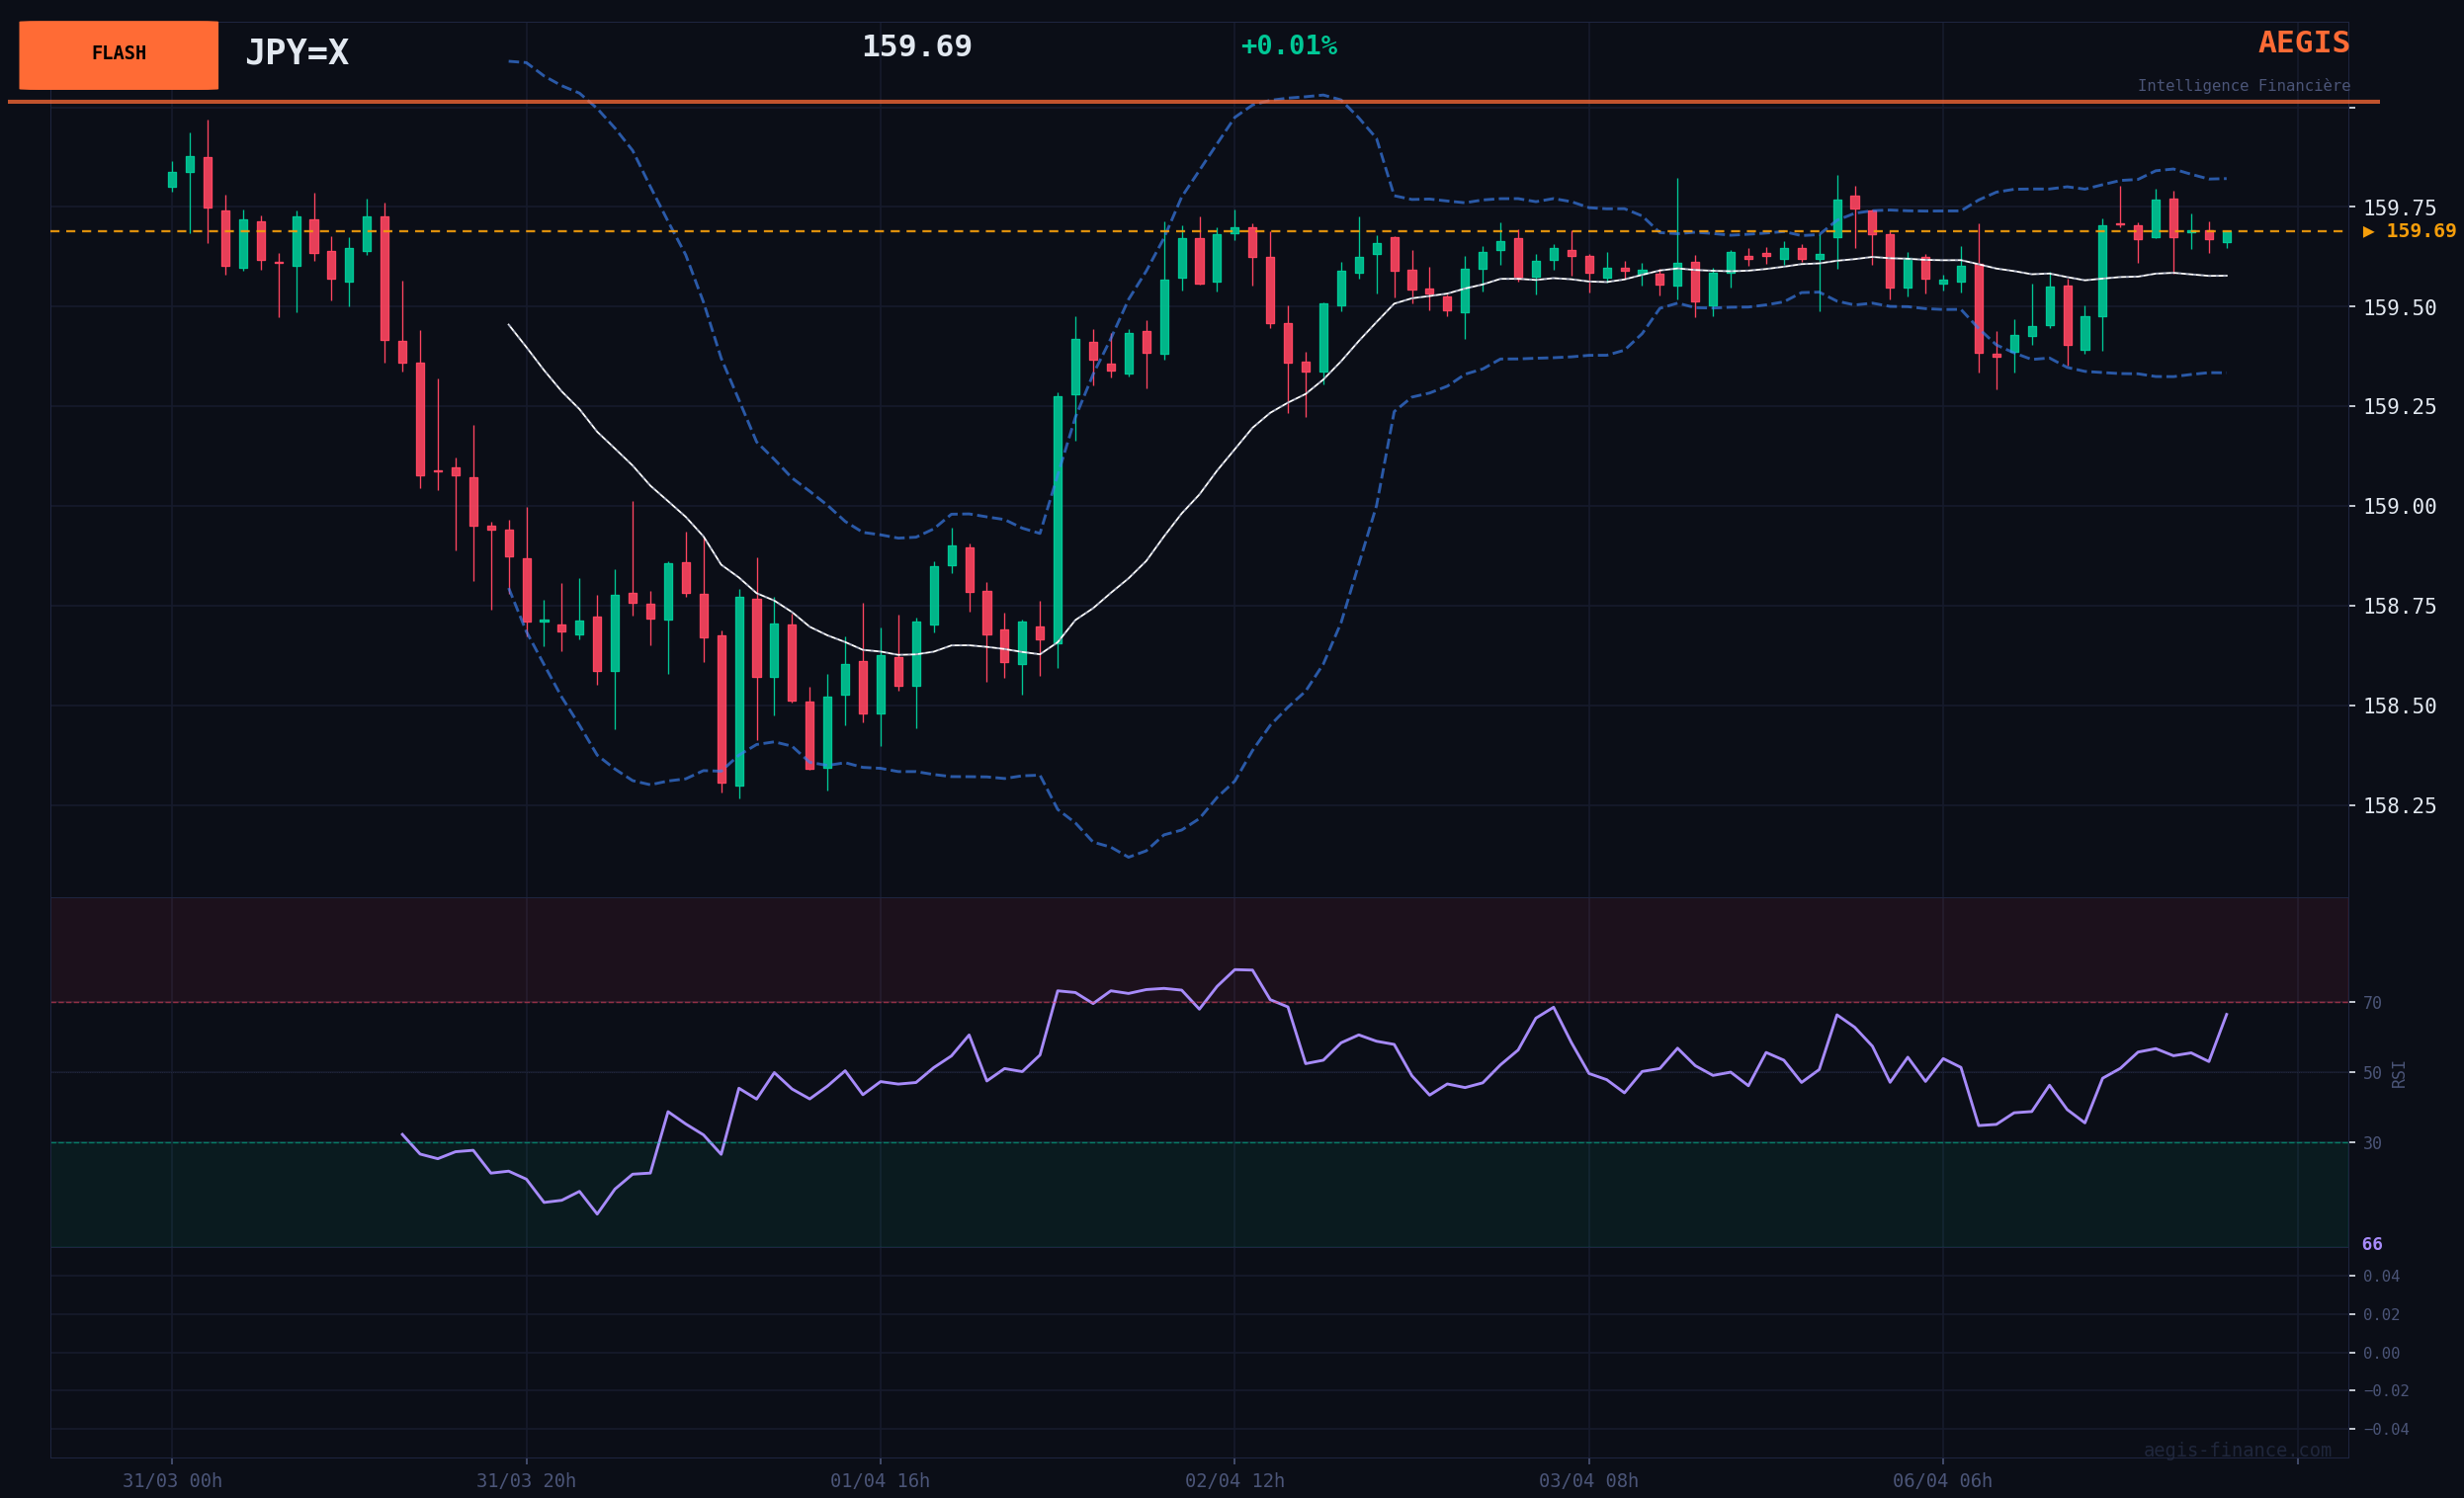Click the +0.01% change indicator

point(1288,46)
